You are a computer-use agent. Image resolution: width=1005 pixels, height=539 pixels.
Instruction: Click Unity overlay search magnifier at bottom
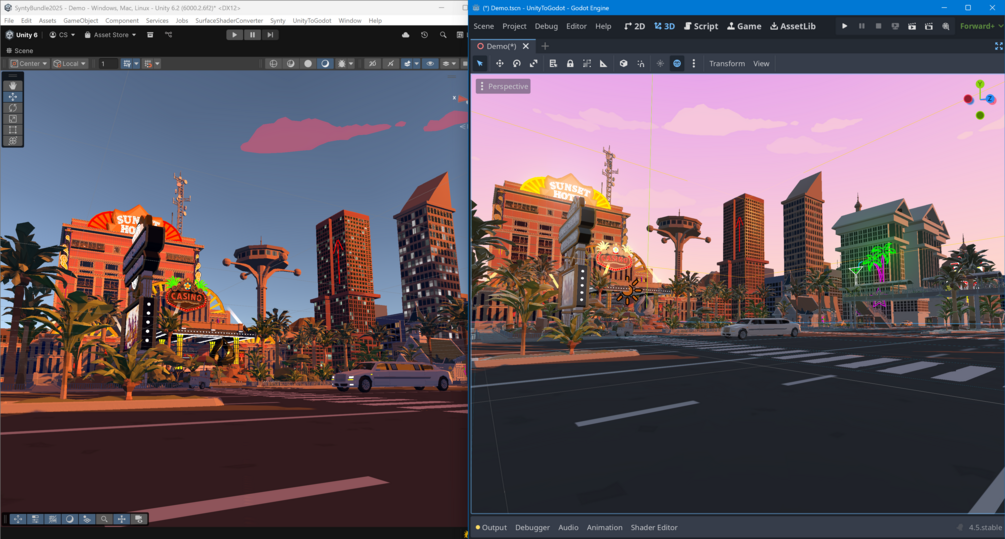tap(104, 519)
